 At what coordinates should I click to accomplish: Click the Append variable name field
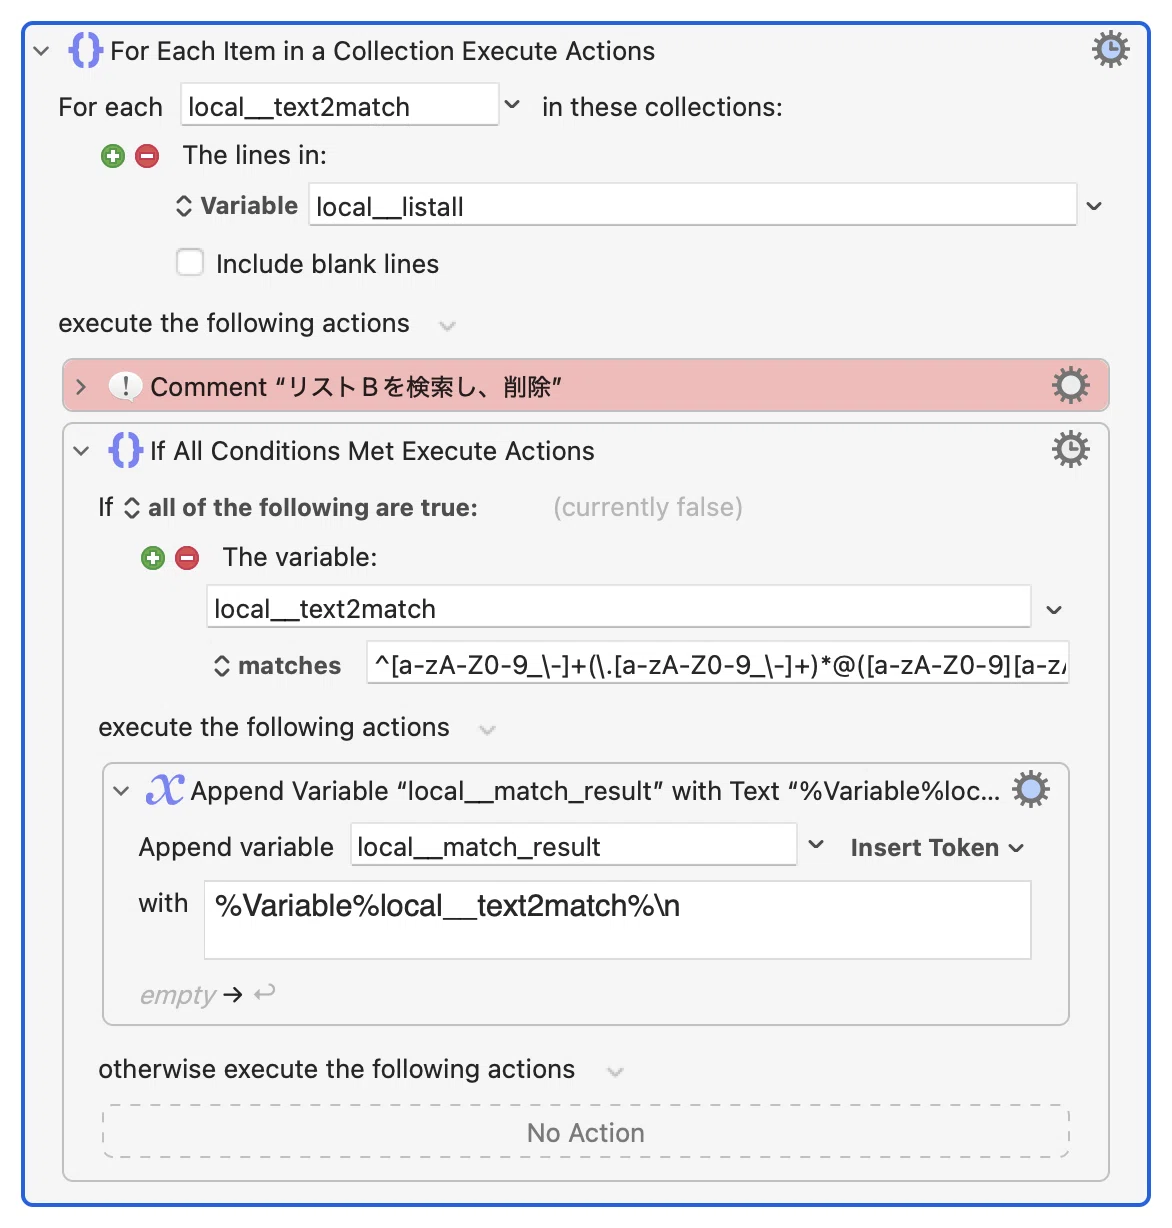click(573, 846)
